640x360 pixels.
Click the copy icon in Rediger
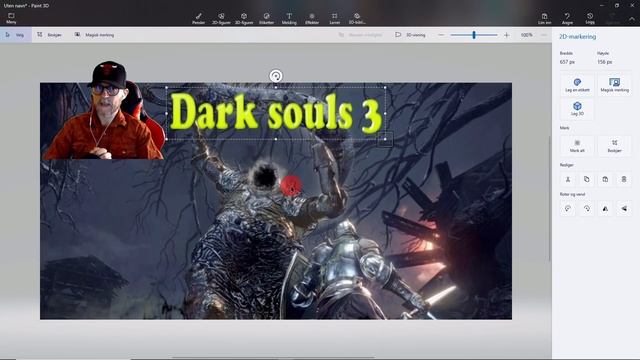coord(587,179)
